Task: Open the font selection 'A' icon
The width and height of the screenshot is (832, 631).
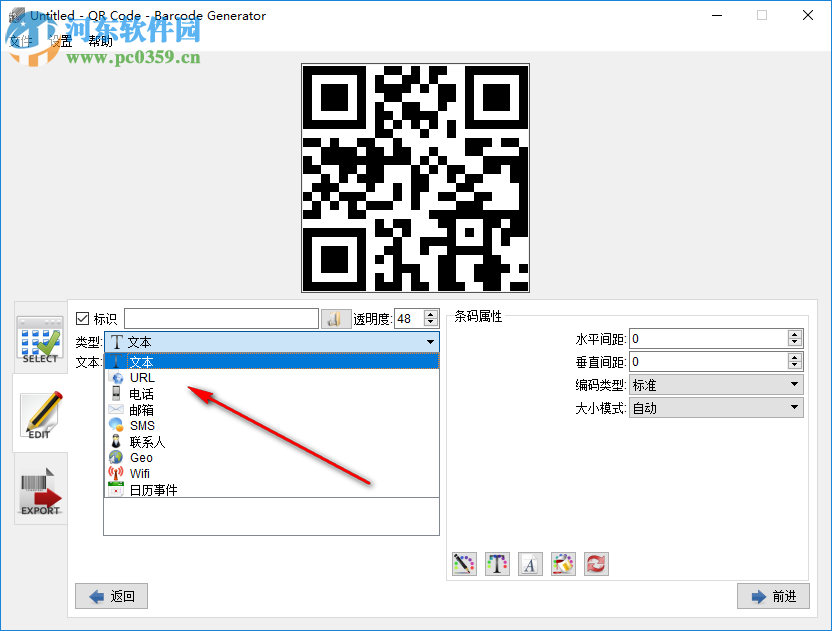Action: coord(530,563)
